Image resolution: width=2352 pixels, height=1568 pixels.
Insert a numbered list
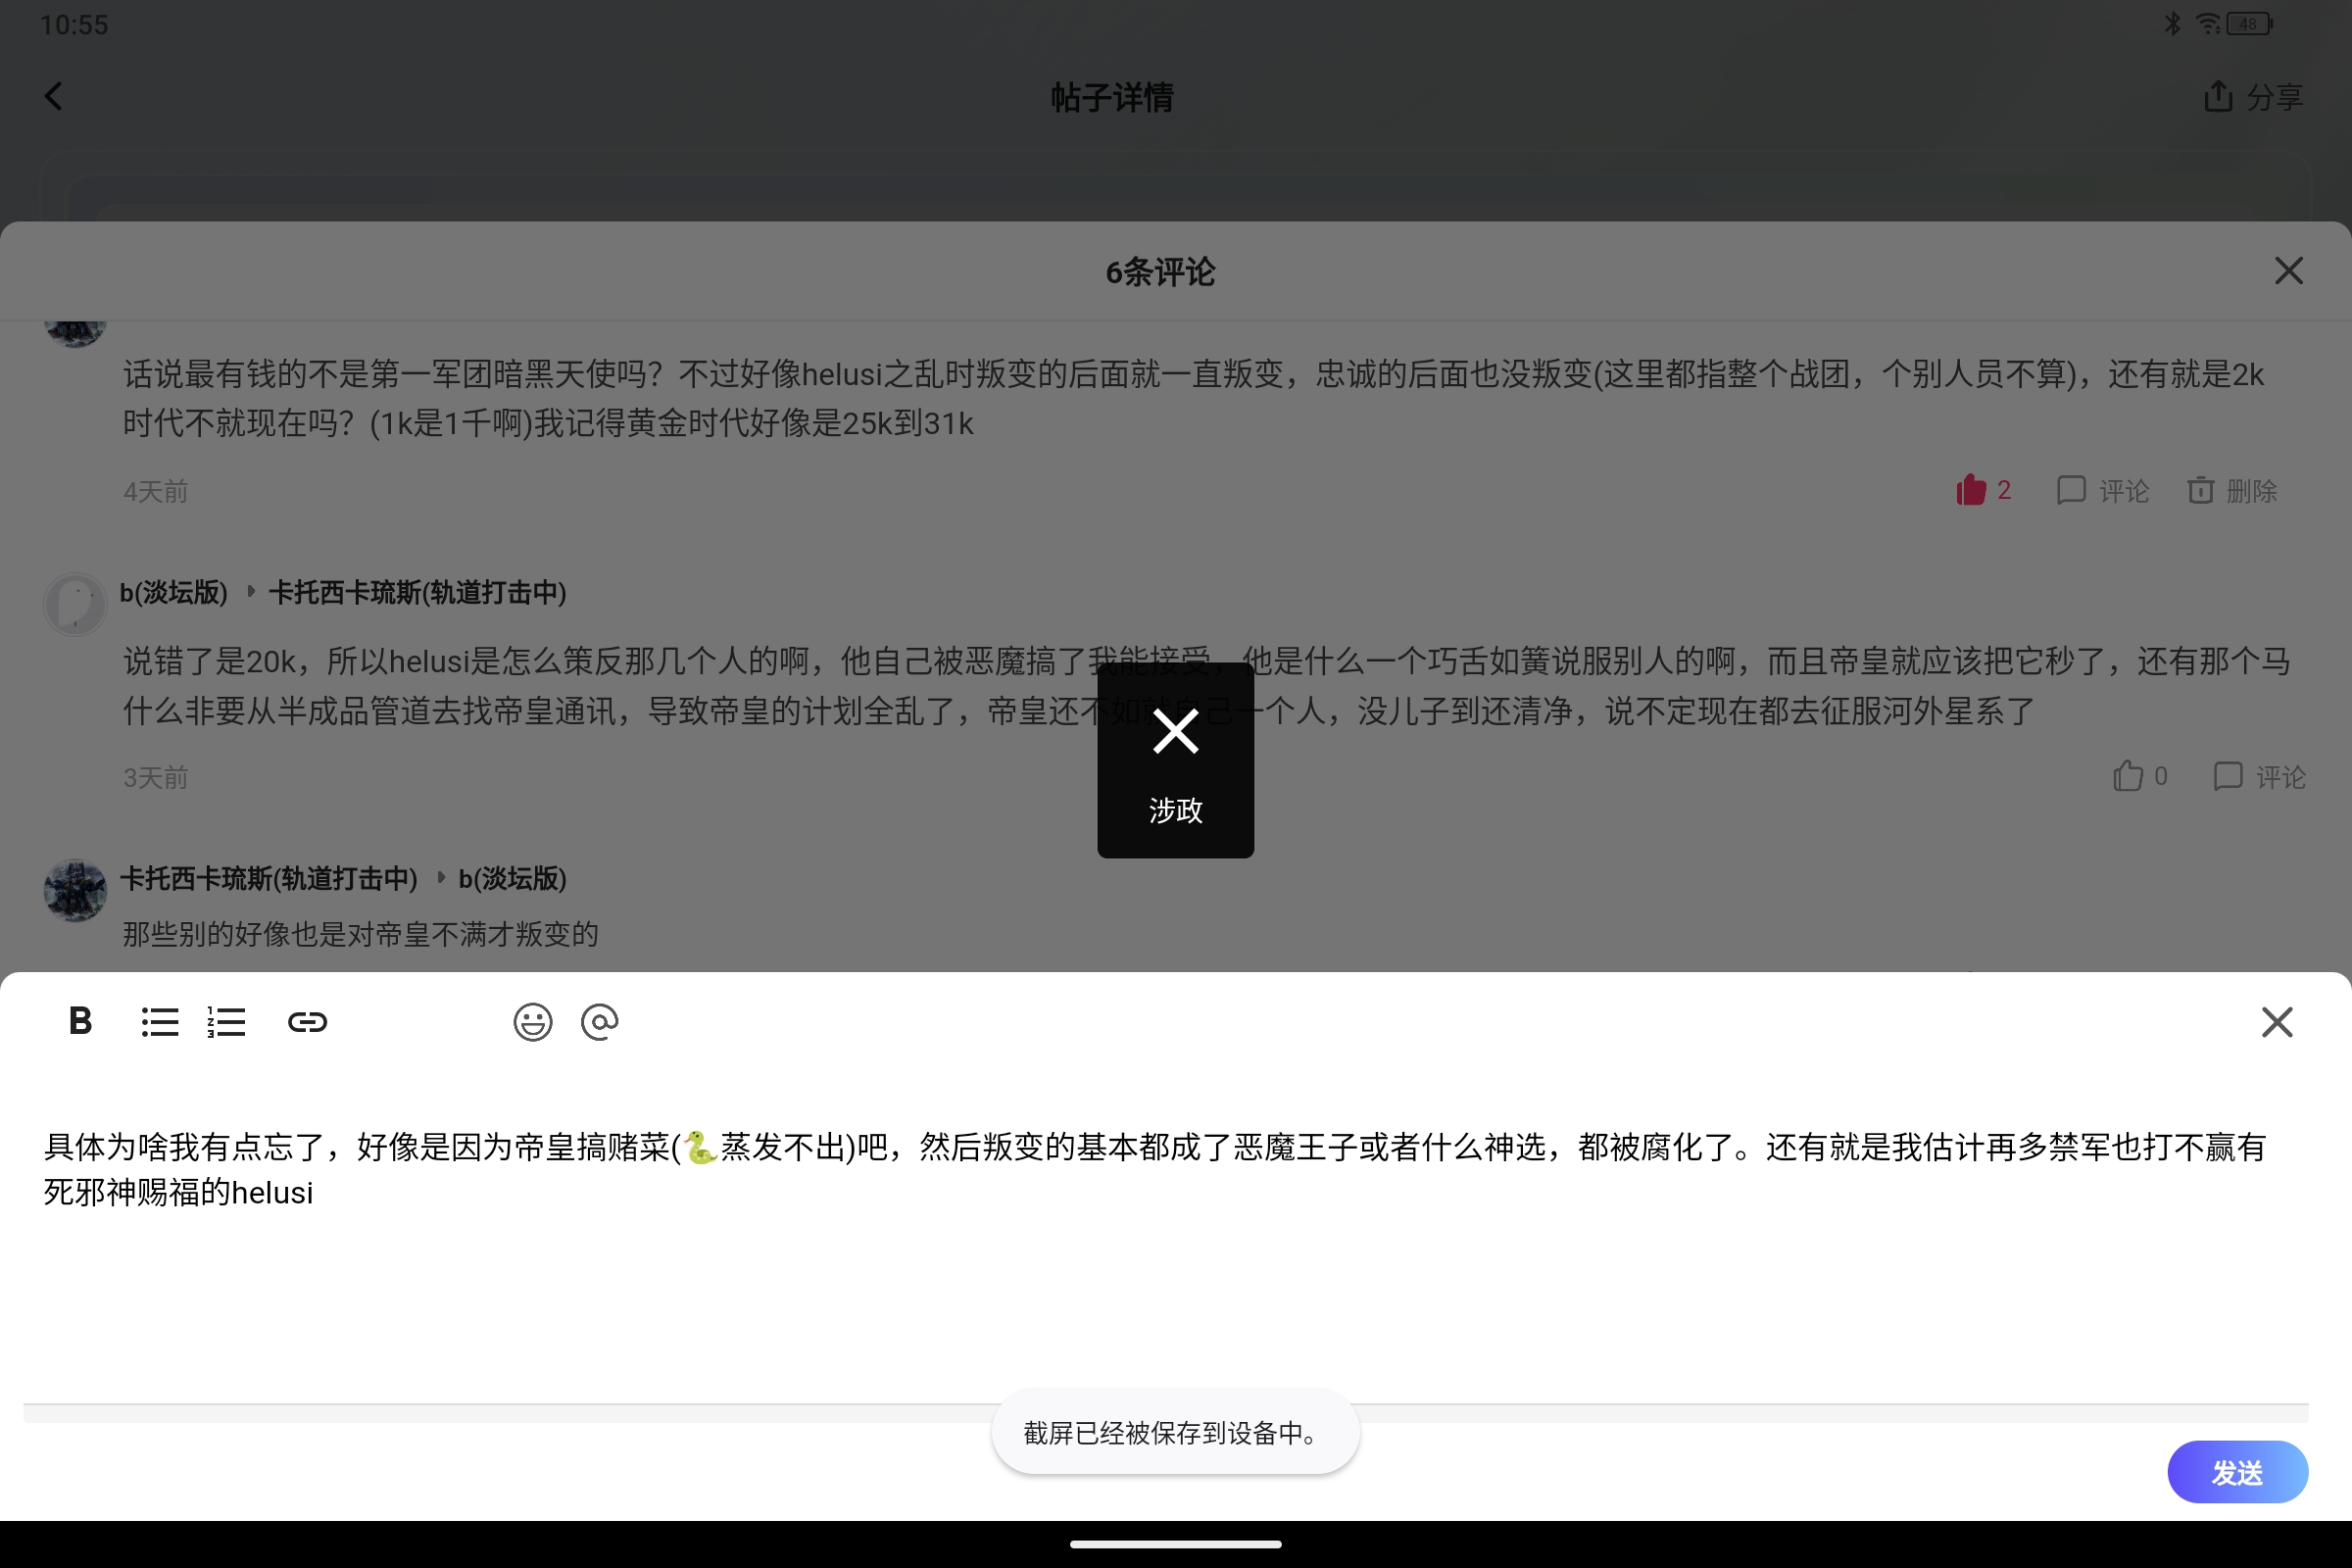click(x=226, y=1022)
